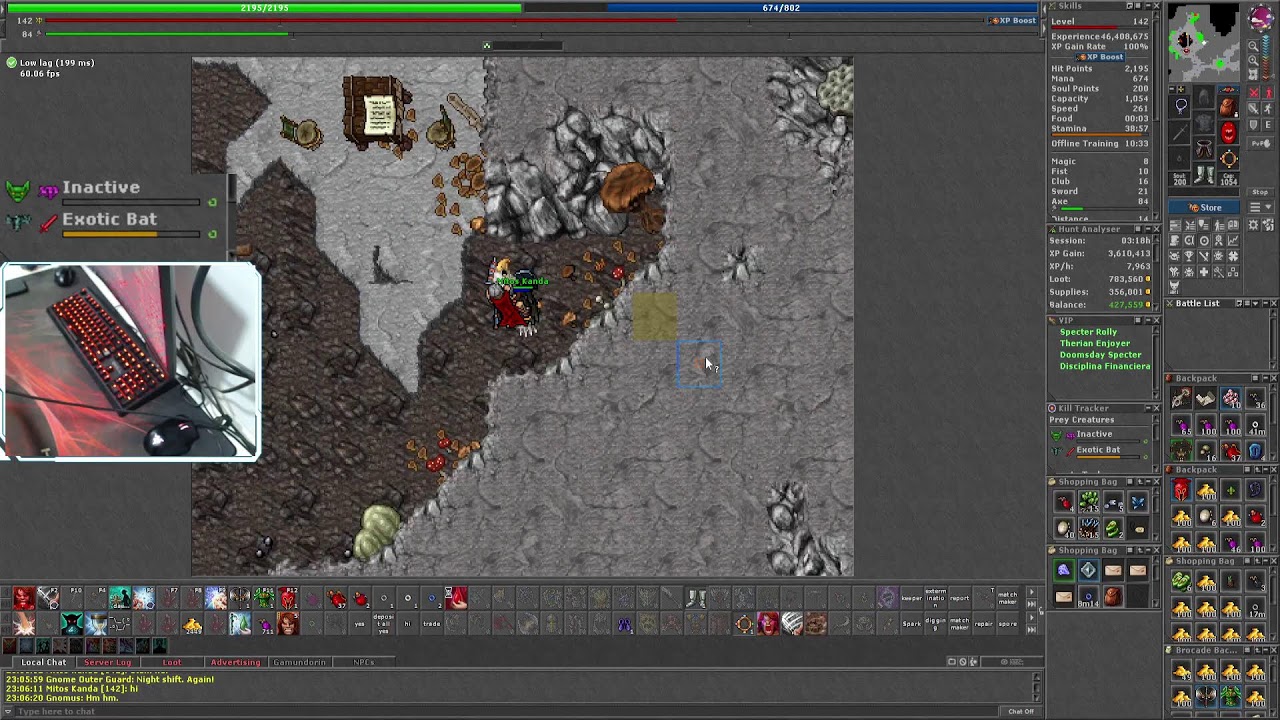This screenshot has height=720, width=1280.
Task: Click the helmet equipment slot
Action: [1204, 97]
